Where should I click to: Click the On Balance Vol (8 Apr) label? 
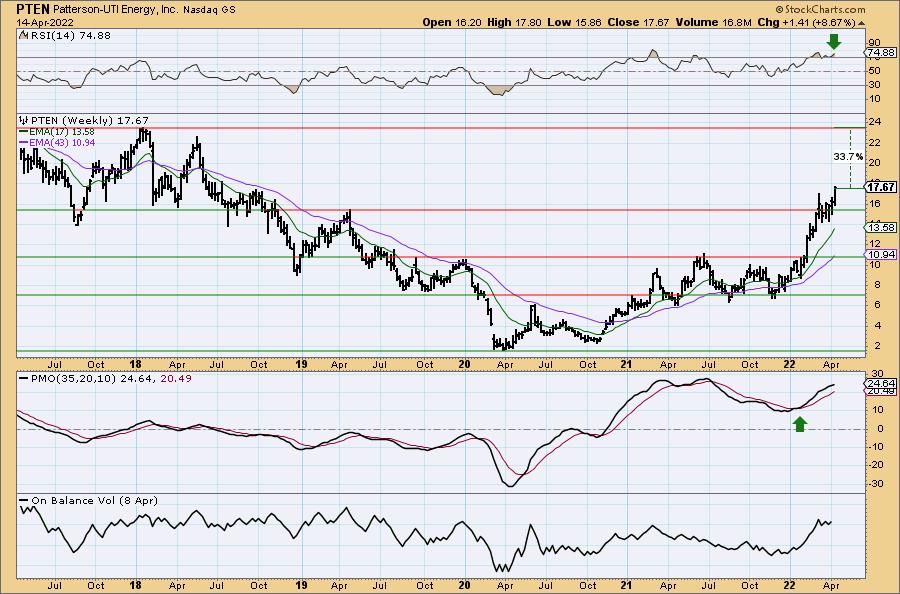pos(94,500)
